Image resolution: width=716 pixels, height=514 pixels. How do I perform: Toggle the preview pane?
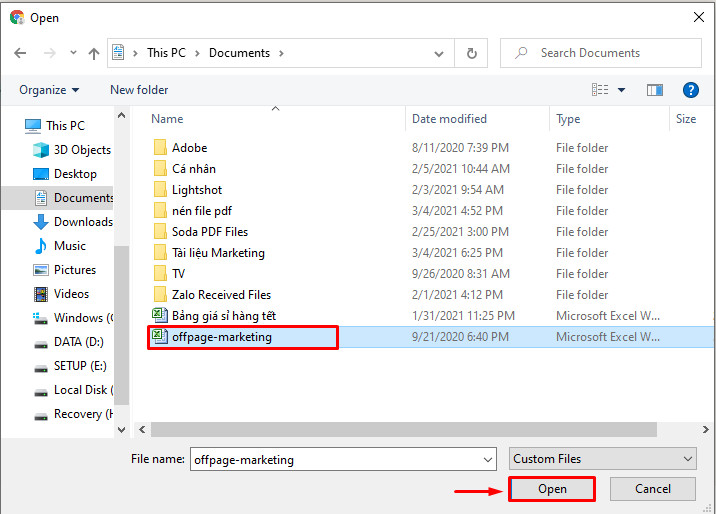click(655, 90)
